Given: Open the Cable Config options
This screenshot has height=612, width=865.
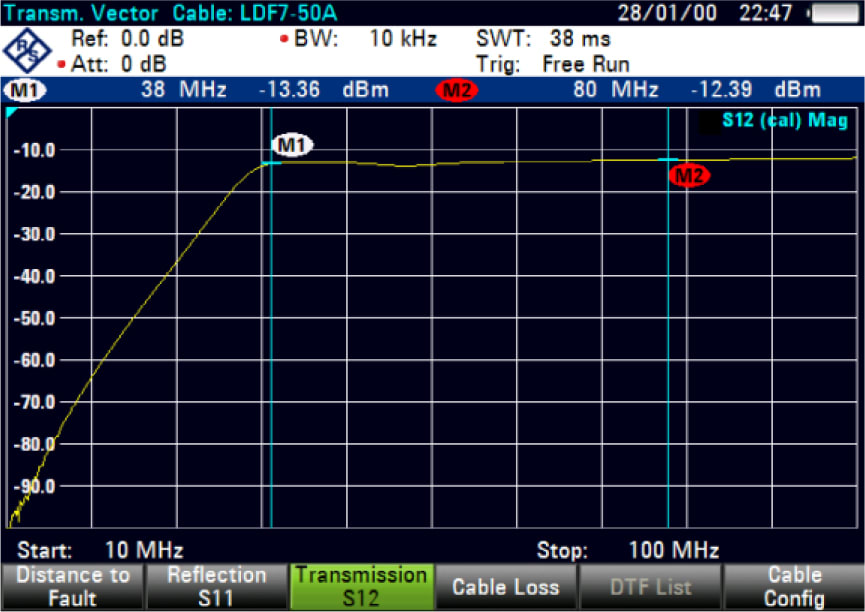Looking at the screenshot, I should click(x=794, y=585).
